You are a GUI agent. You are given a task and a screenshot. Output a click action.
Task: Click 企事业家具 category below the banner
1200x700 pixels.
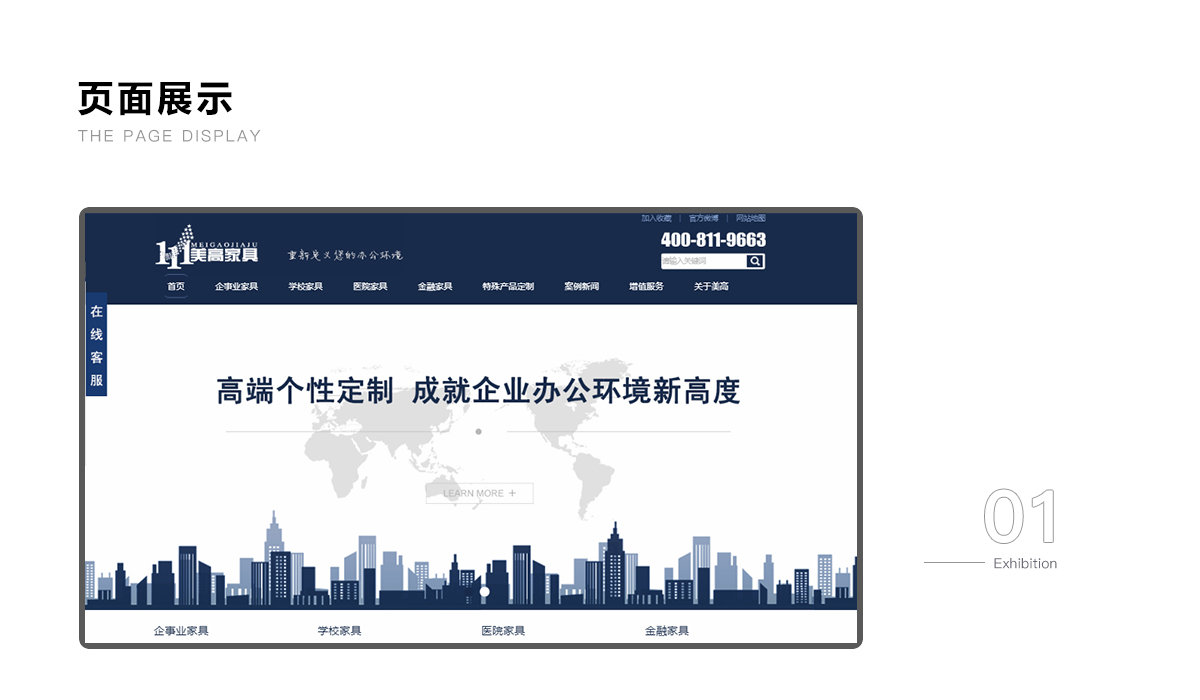(x=181, y=631)
